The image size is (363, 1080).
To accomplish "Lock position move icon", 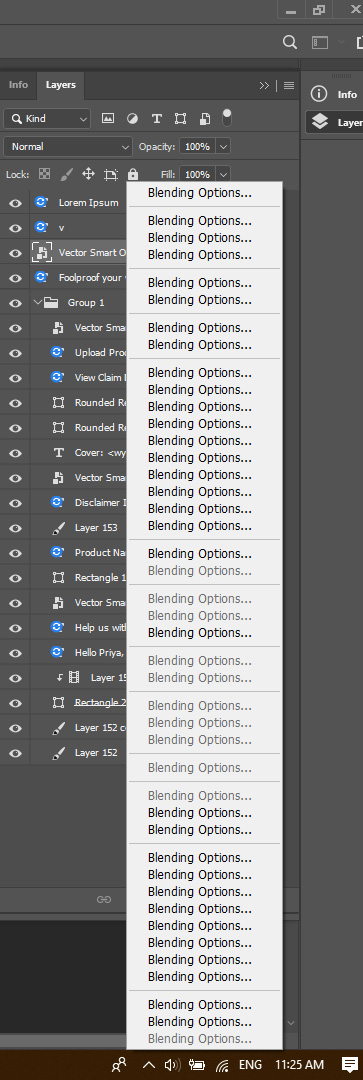I will (88, 174).
